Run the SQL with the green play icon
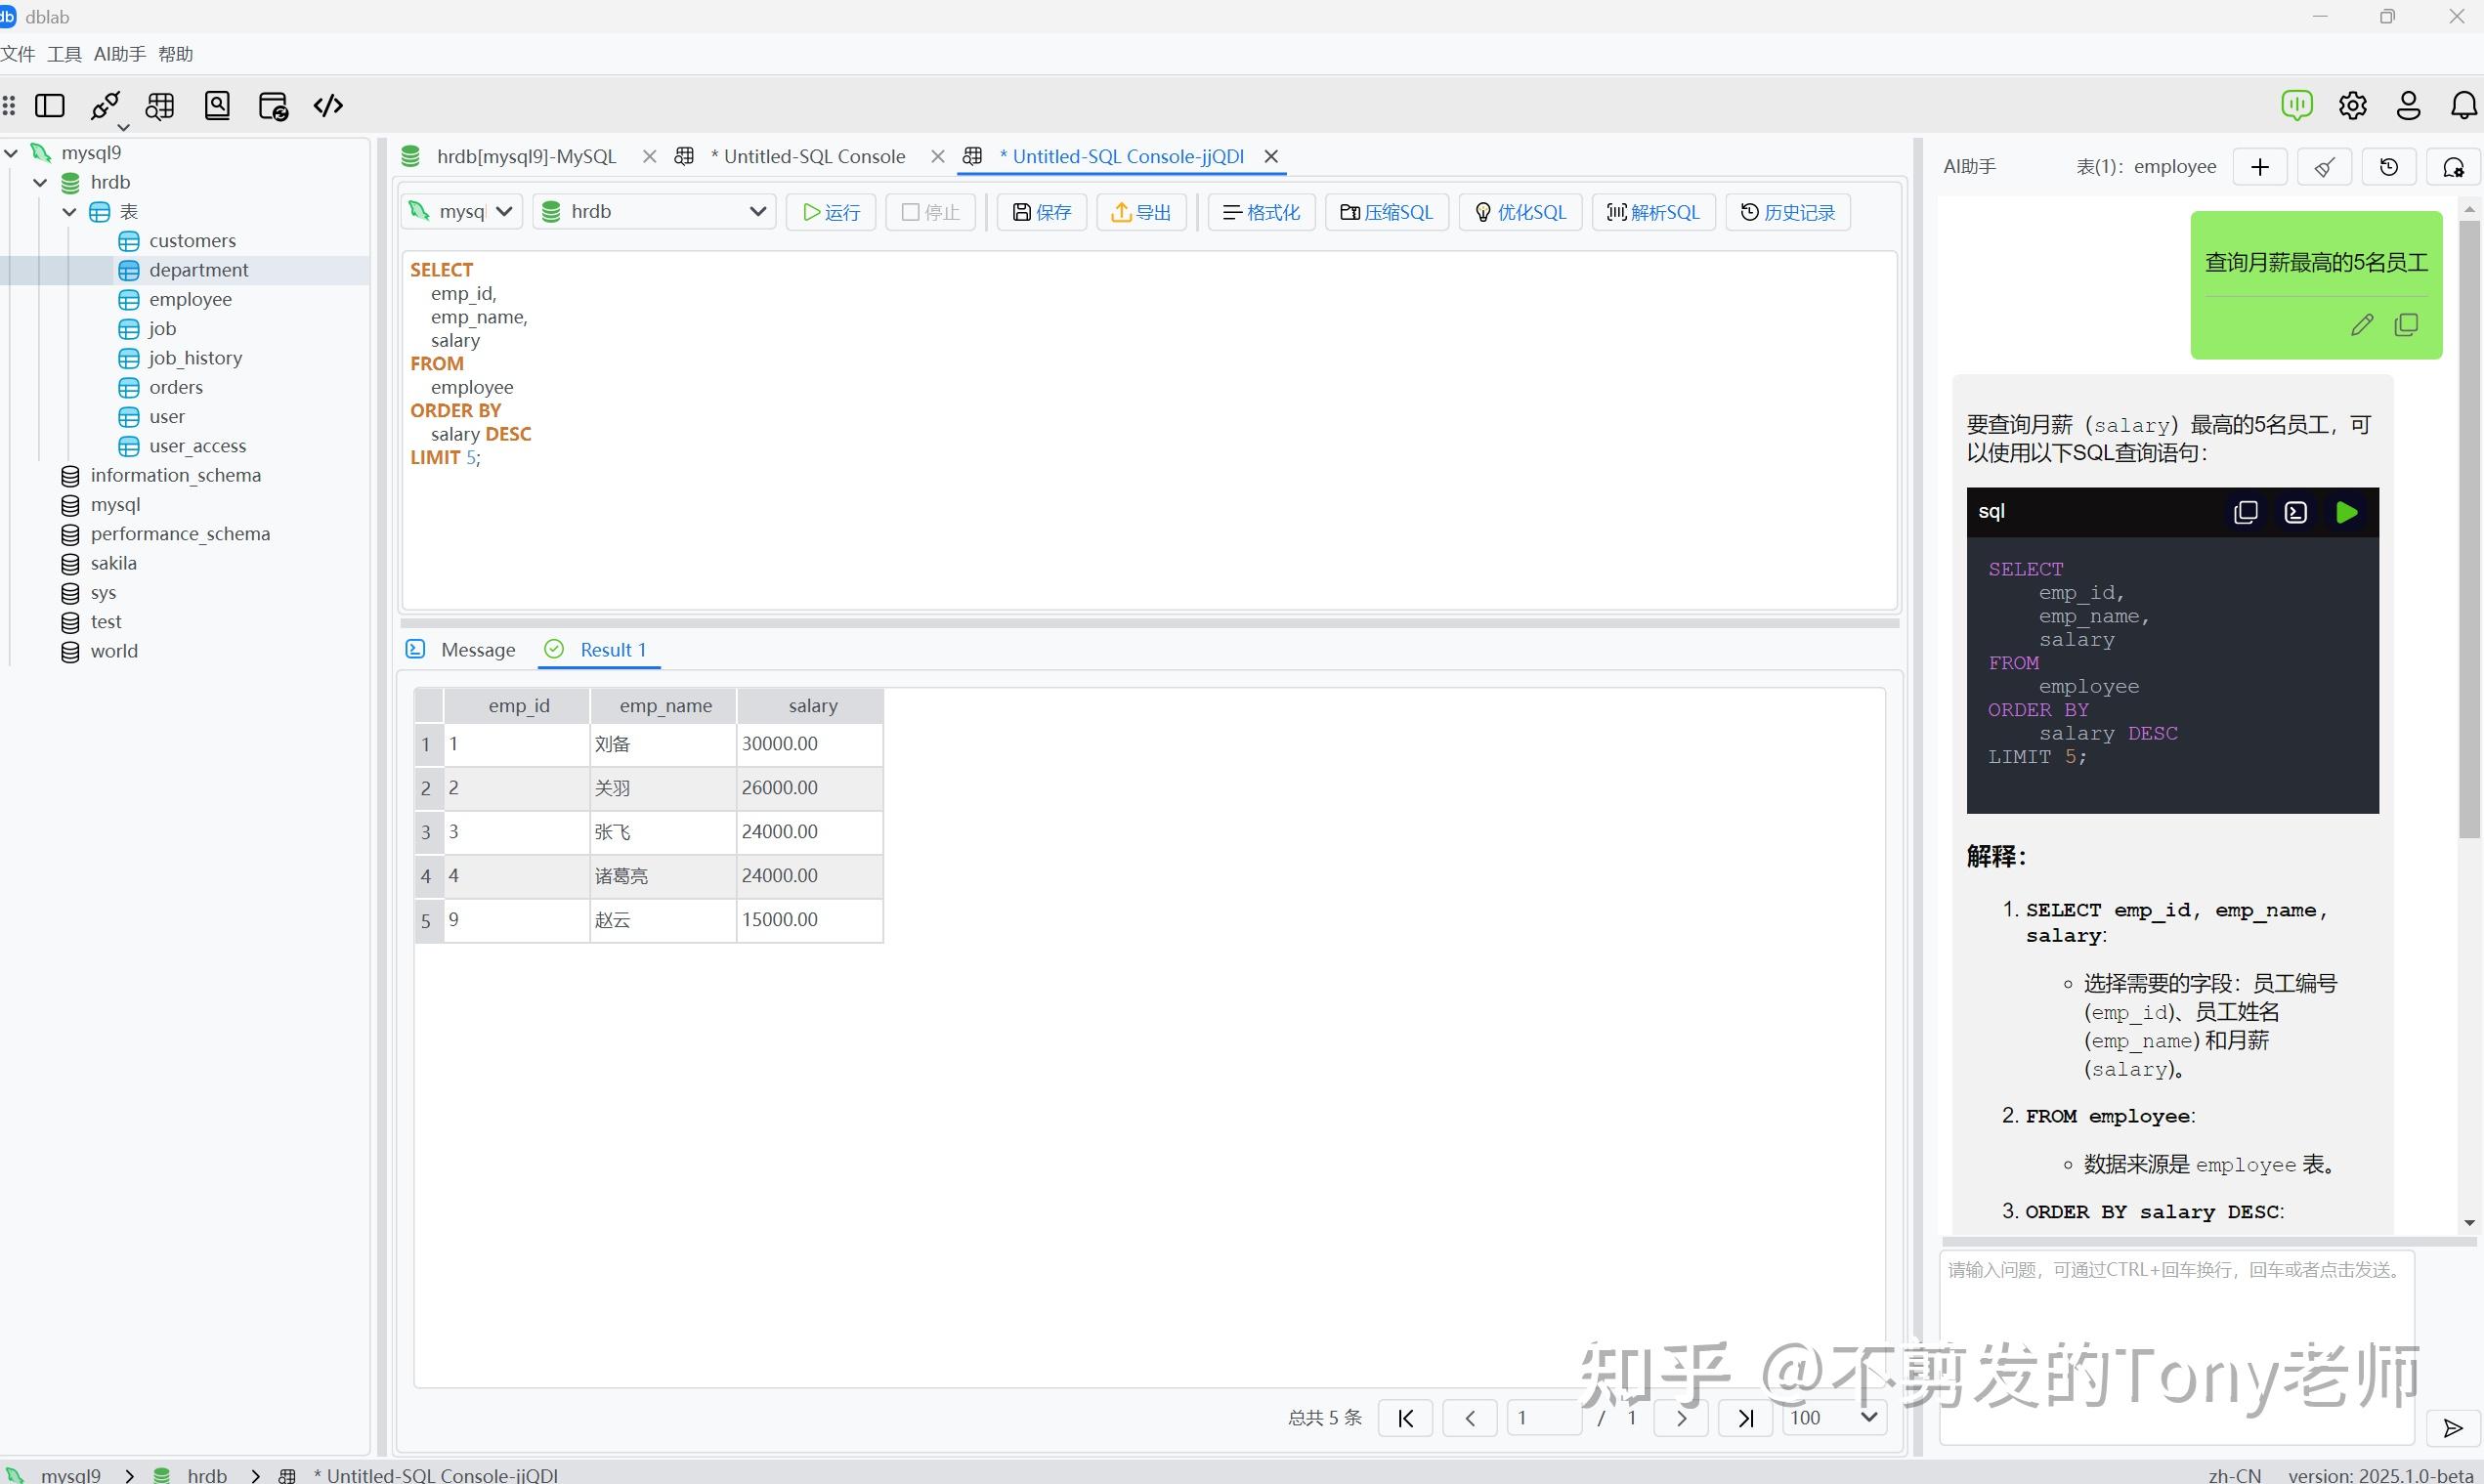The width and height of the screenshot is (2484, 1484). 2347,512
